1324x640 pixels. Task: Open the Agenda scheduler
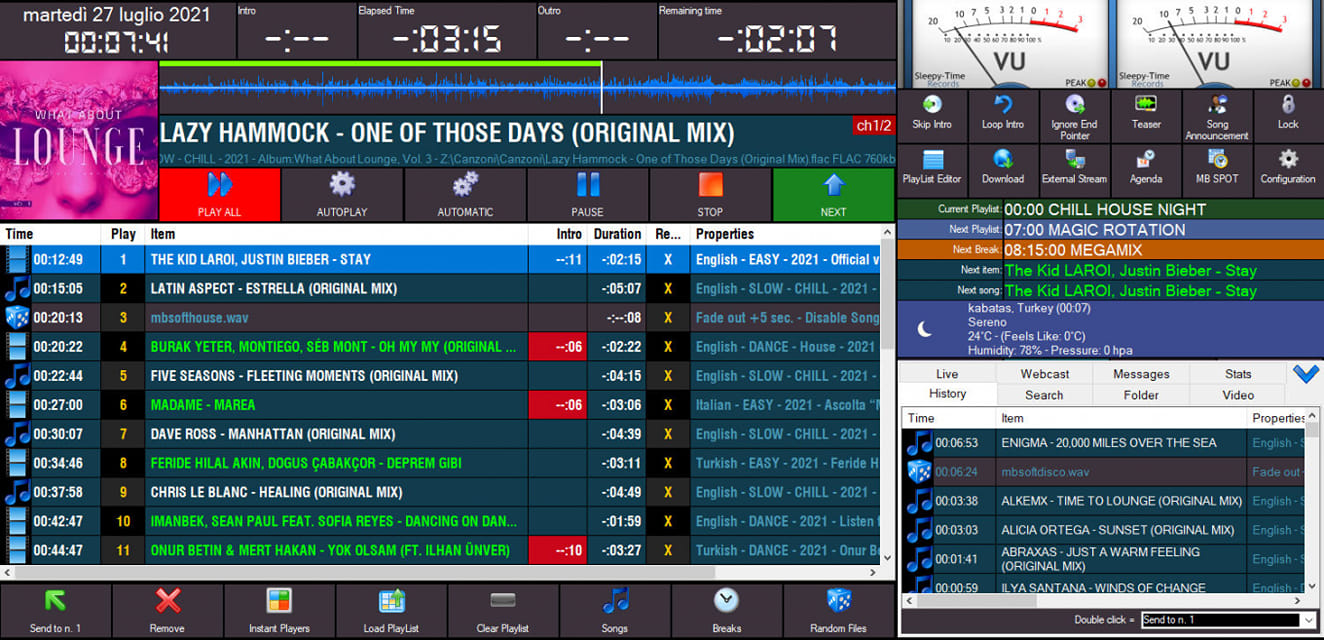point(1146,169)
